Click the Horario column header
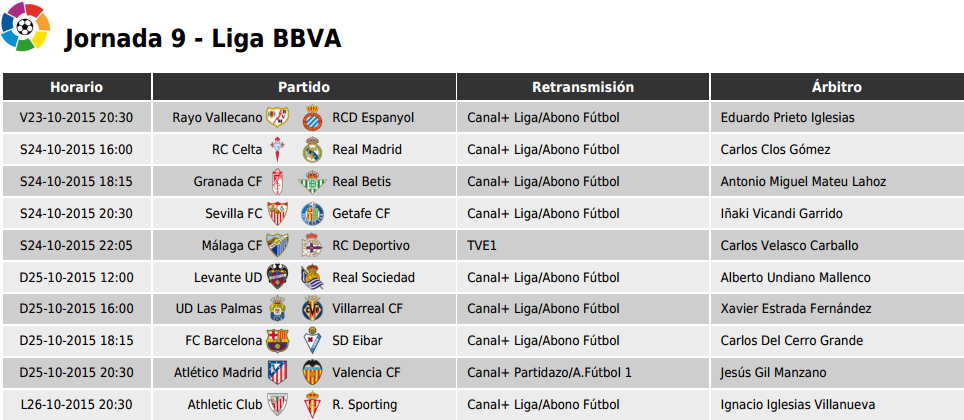 click(77, 87)
